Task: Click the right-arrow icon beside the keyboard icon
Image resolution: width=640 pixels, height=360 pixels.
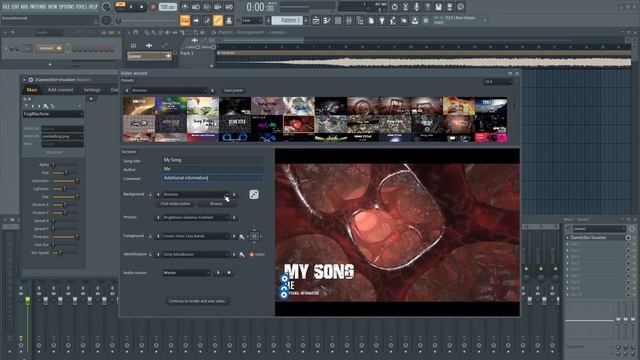Action: pos(196,20)
